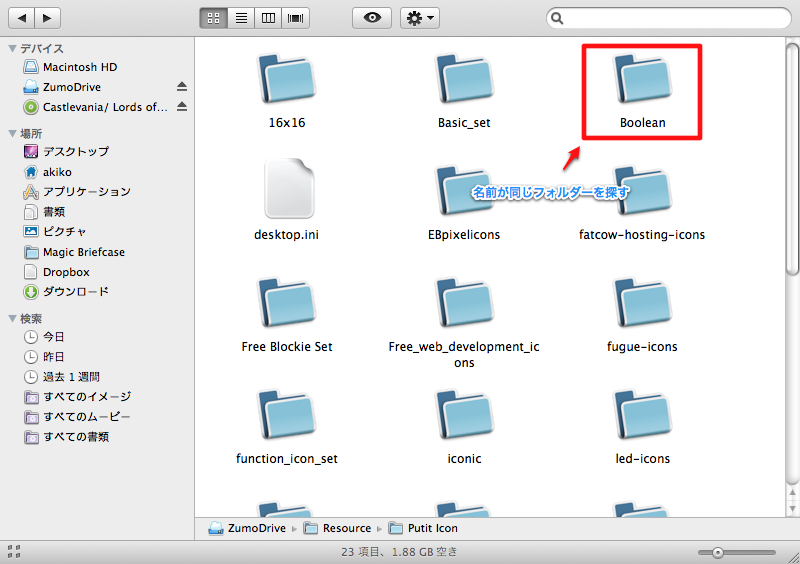Select the Free Blockie Set folder
Screen dimensions: 800x564
(287, 303)
